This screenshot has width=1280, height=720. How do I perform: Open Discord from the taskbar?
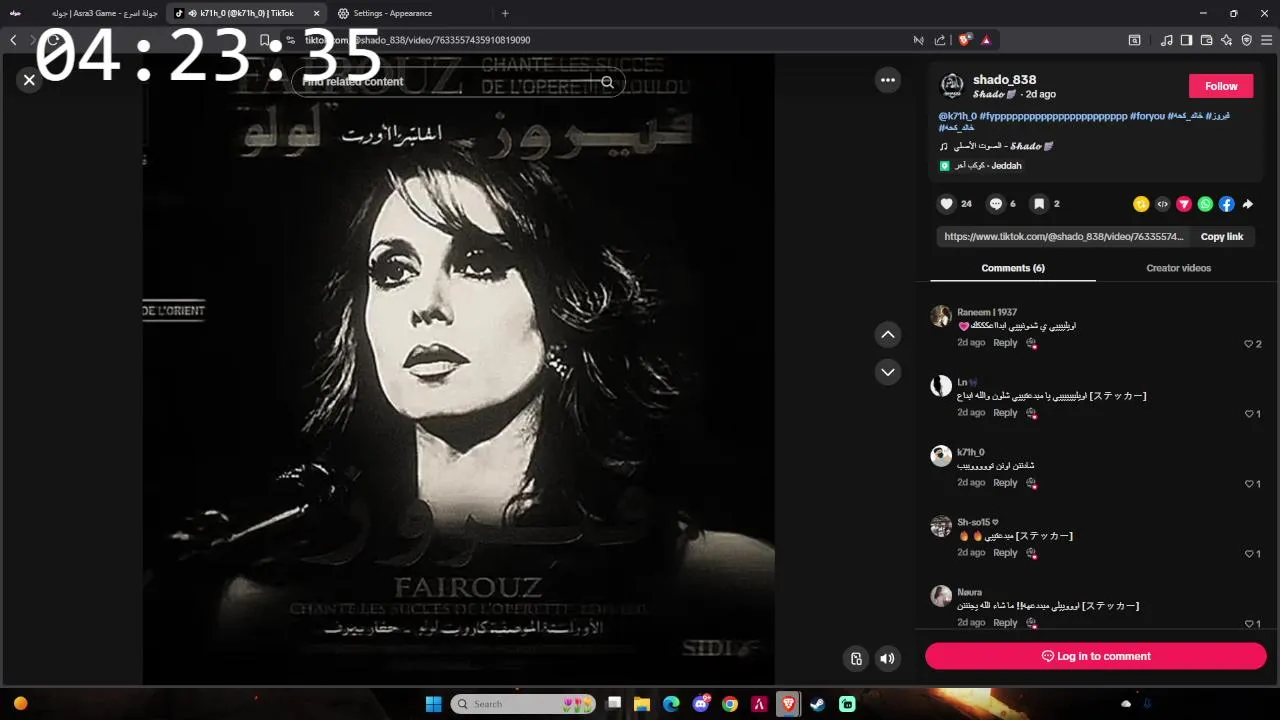pyautogui.click(x=700, y=704)
